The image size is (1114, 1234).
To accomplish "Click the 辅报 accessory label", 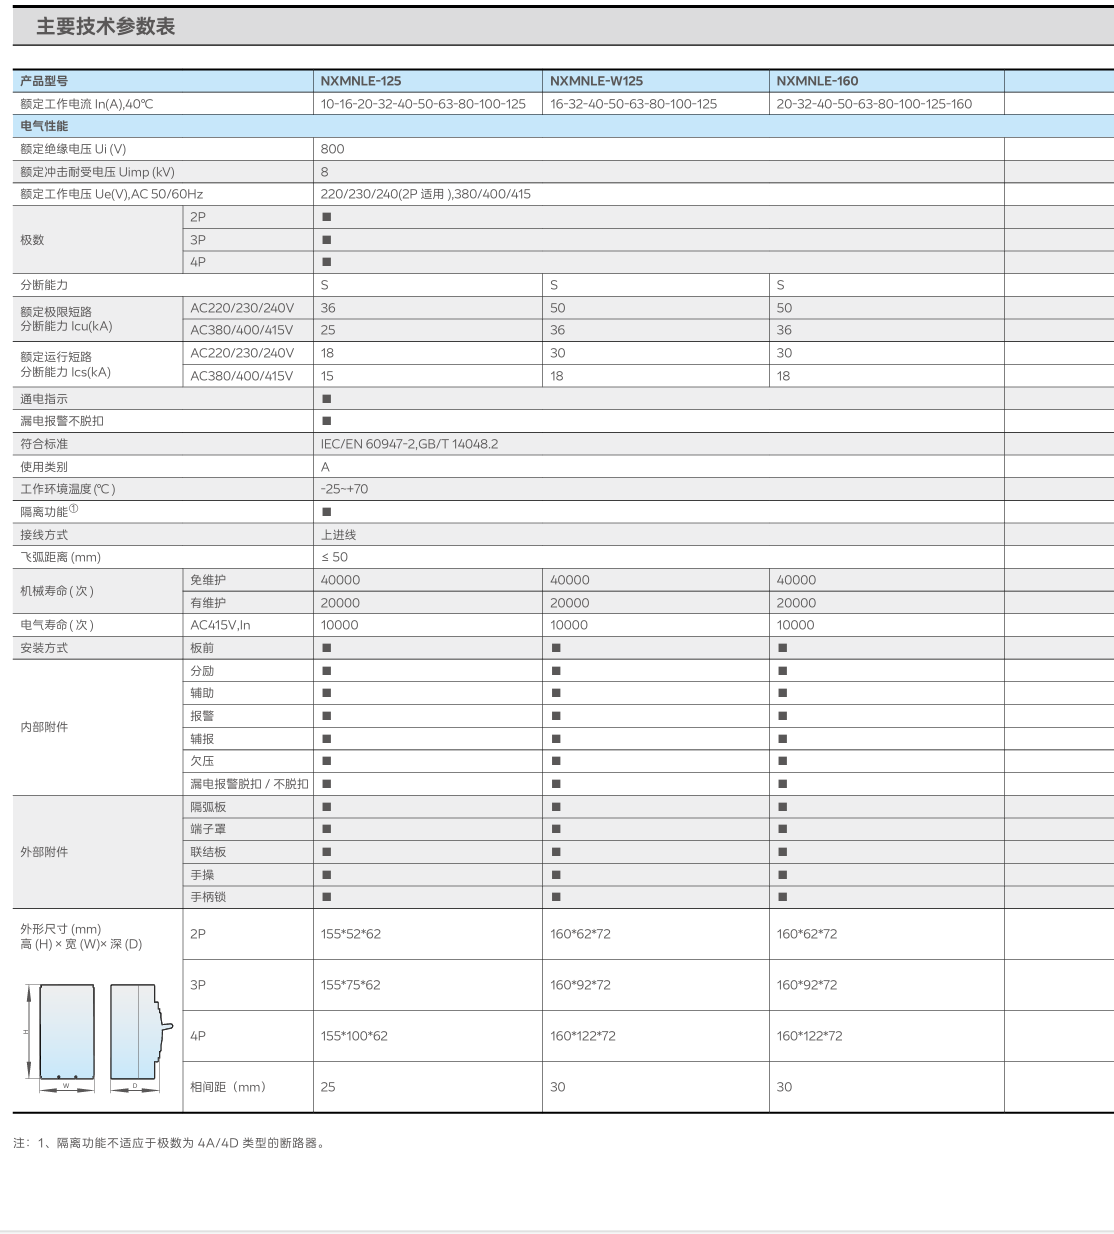I will 202,739.
